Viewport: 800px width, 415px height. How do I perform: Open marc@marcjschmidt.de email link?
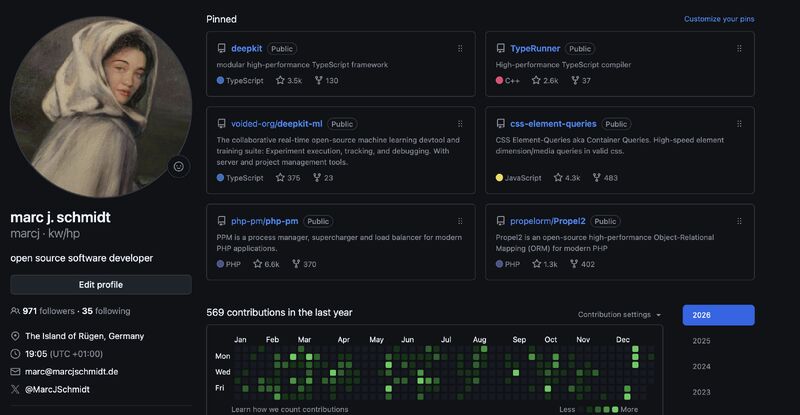71,371
